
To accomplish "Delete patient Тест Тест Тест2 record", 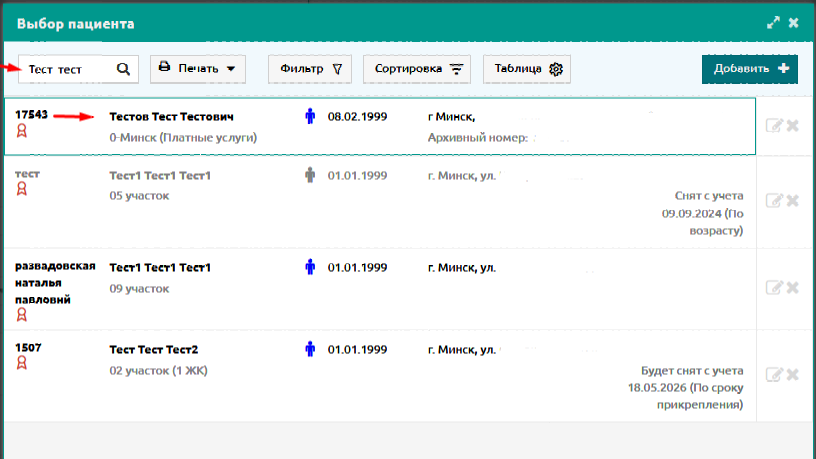I will [x=793, y=374].
